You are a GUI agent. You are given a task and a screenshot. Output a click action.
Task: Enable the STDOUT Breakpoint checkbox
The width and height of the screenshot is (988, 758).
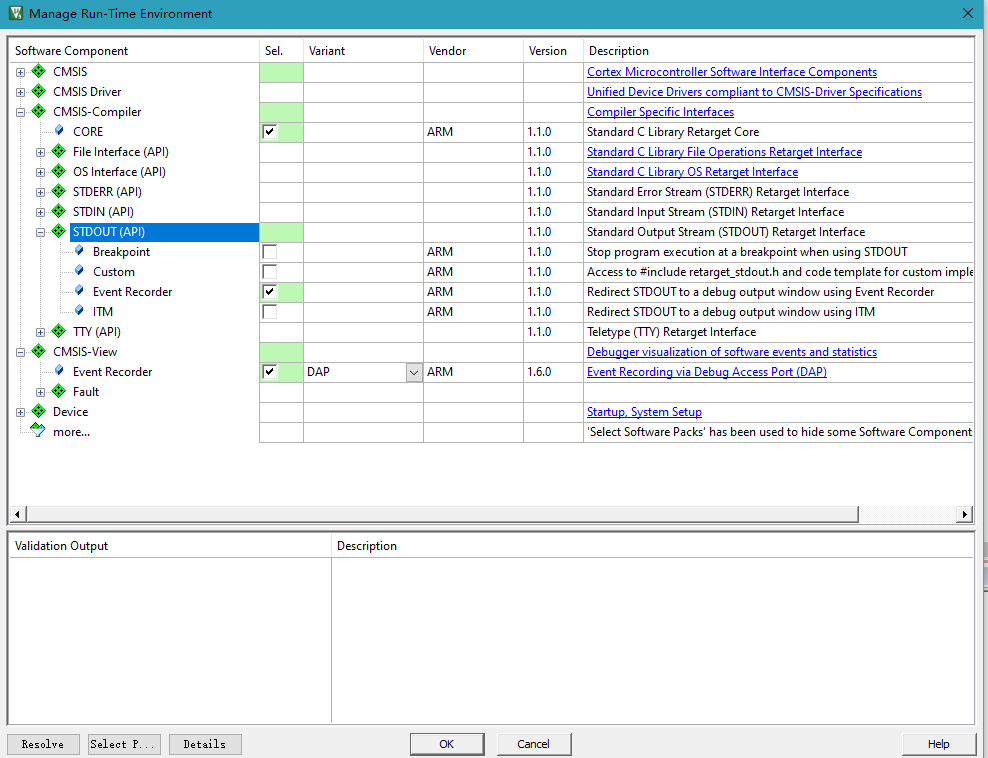[269, 252]
